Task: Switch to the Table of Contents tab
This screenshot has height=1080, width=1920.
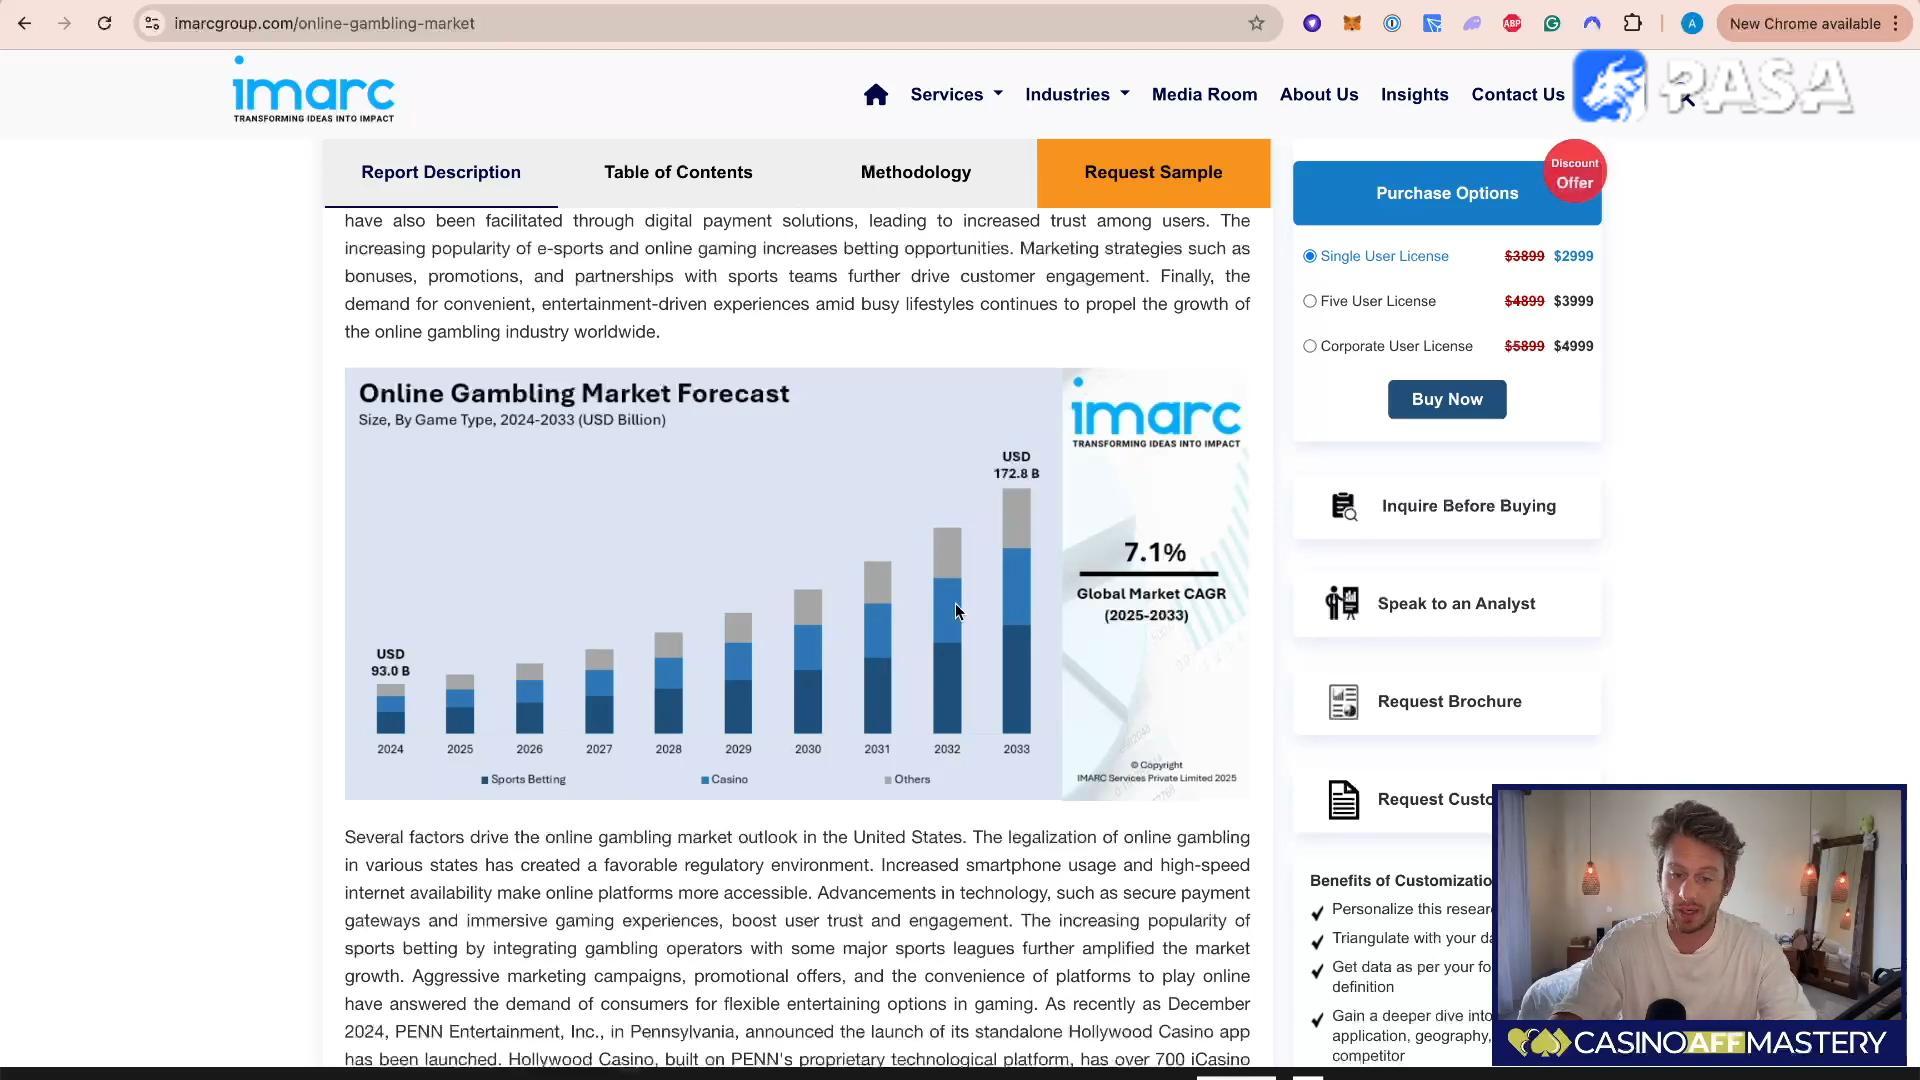Action: tap(678, 172)
